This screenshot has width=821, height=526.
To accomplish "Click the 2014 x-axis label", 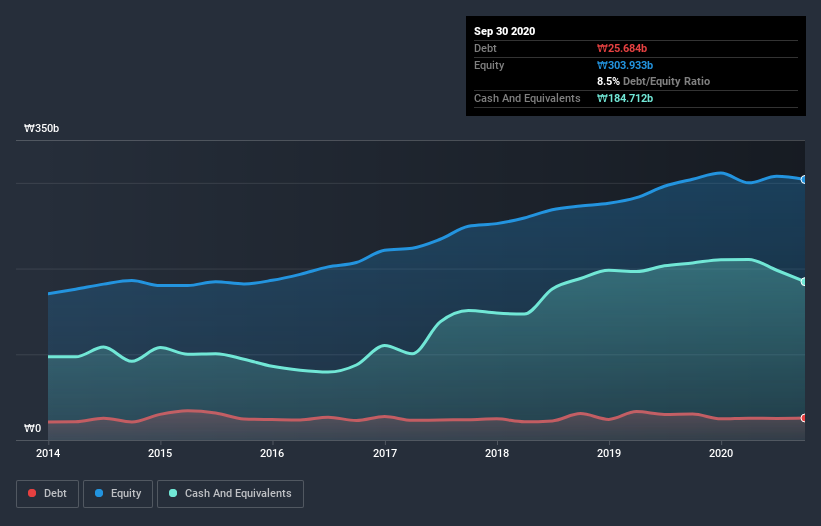I will (48, 453).
